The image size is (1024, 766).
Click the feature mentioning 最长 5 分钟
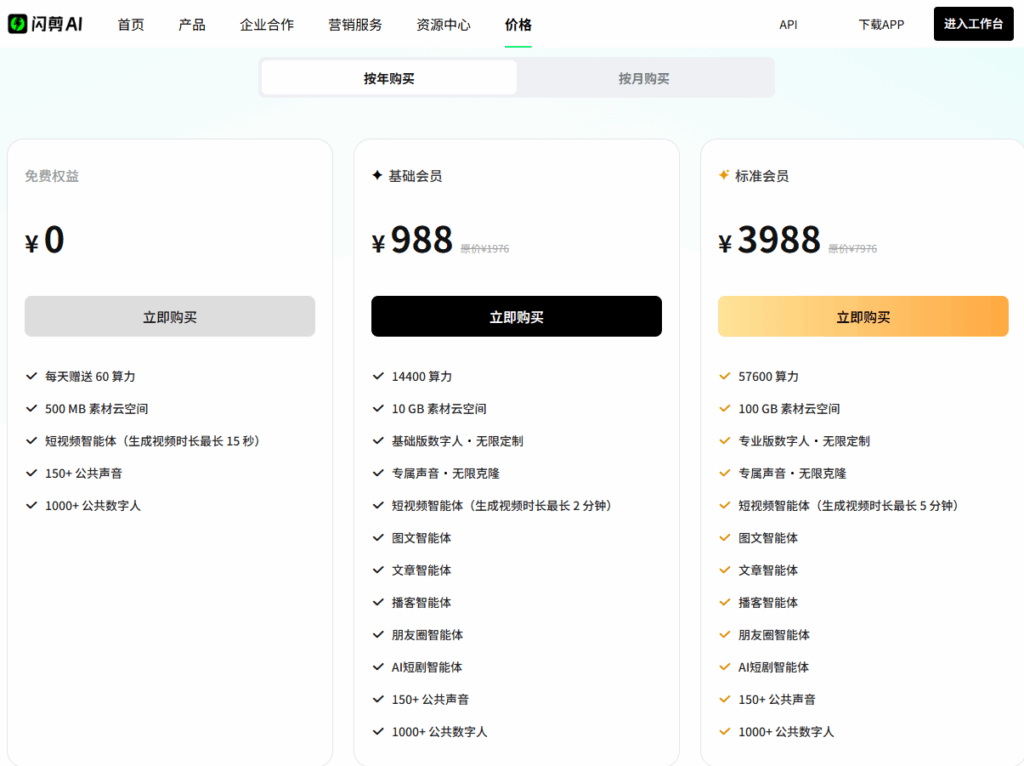[851, 505]
